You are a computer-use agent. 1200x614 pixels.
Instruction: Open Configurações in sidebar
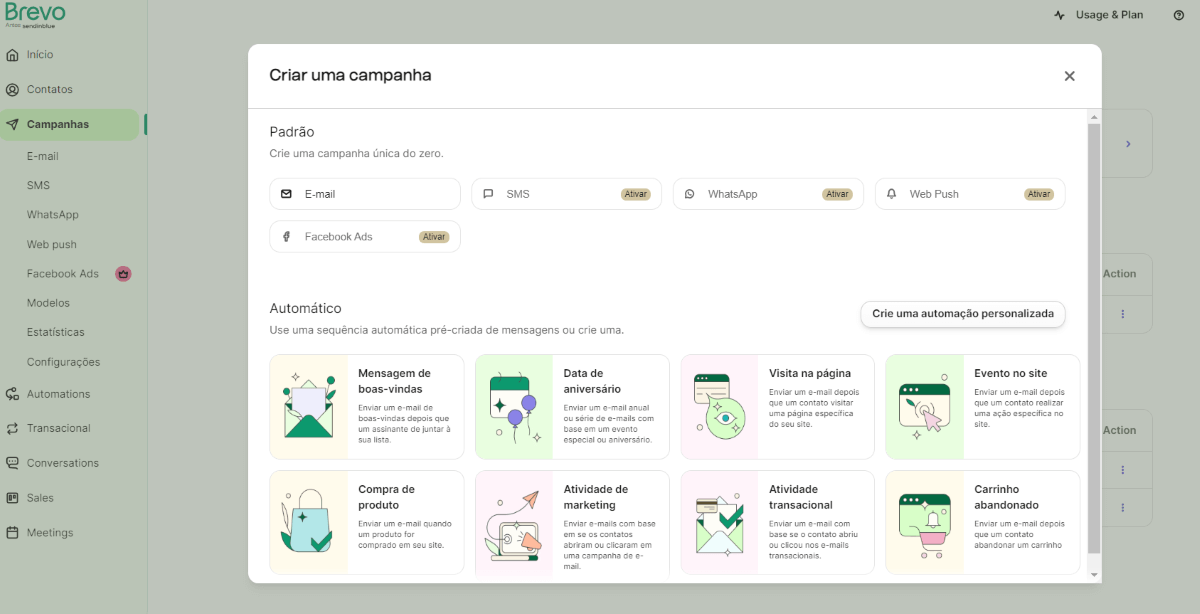tap(64, 362)
